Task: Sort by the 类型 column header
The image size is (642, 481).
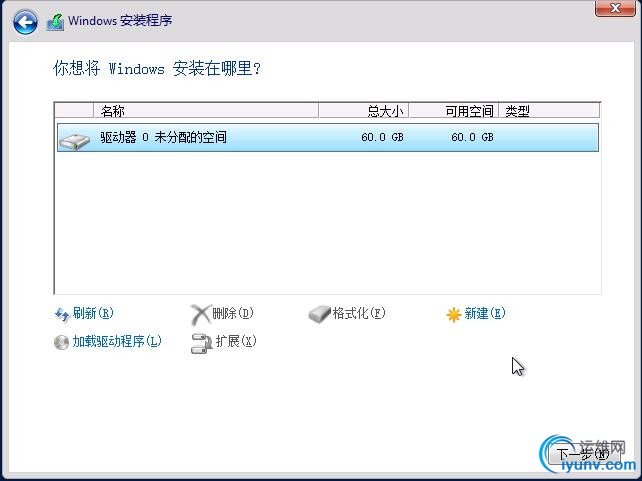Action: click(x=549, y=111)
